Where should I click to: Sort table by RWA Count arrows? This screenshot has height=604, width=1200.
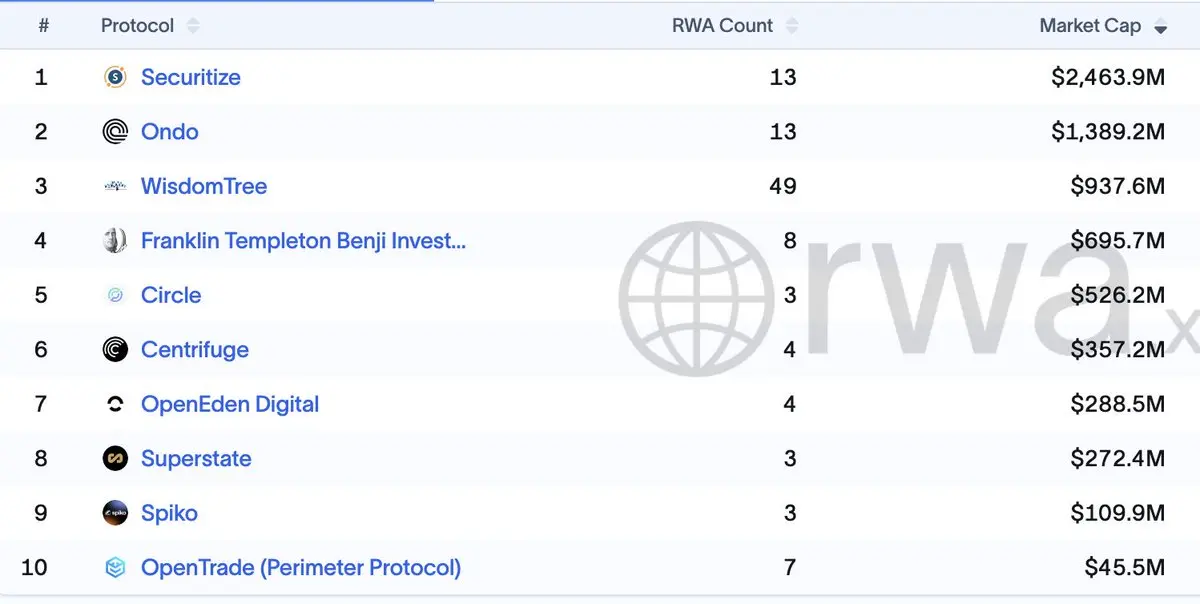(x=792, y=26)
